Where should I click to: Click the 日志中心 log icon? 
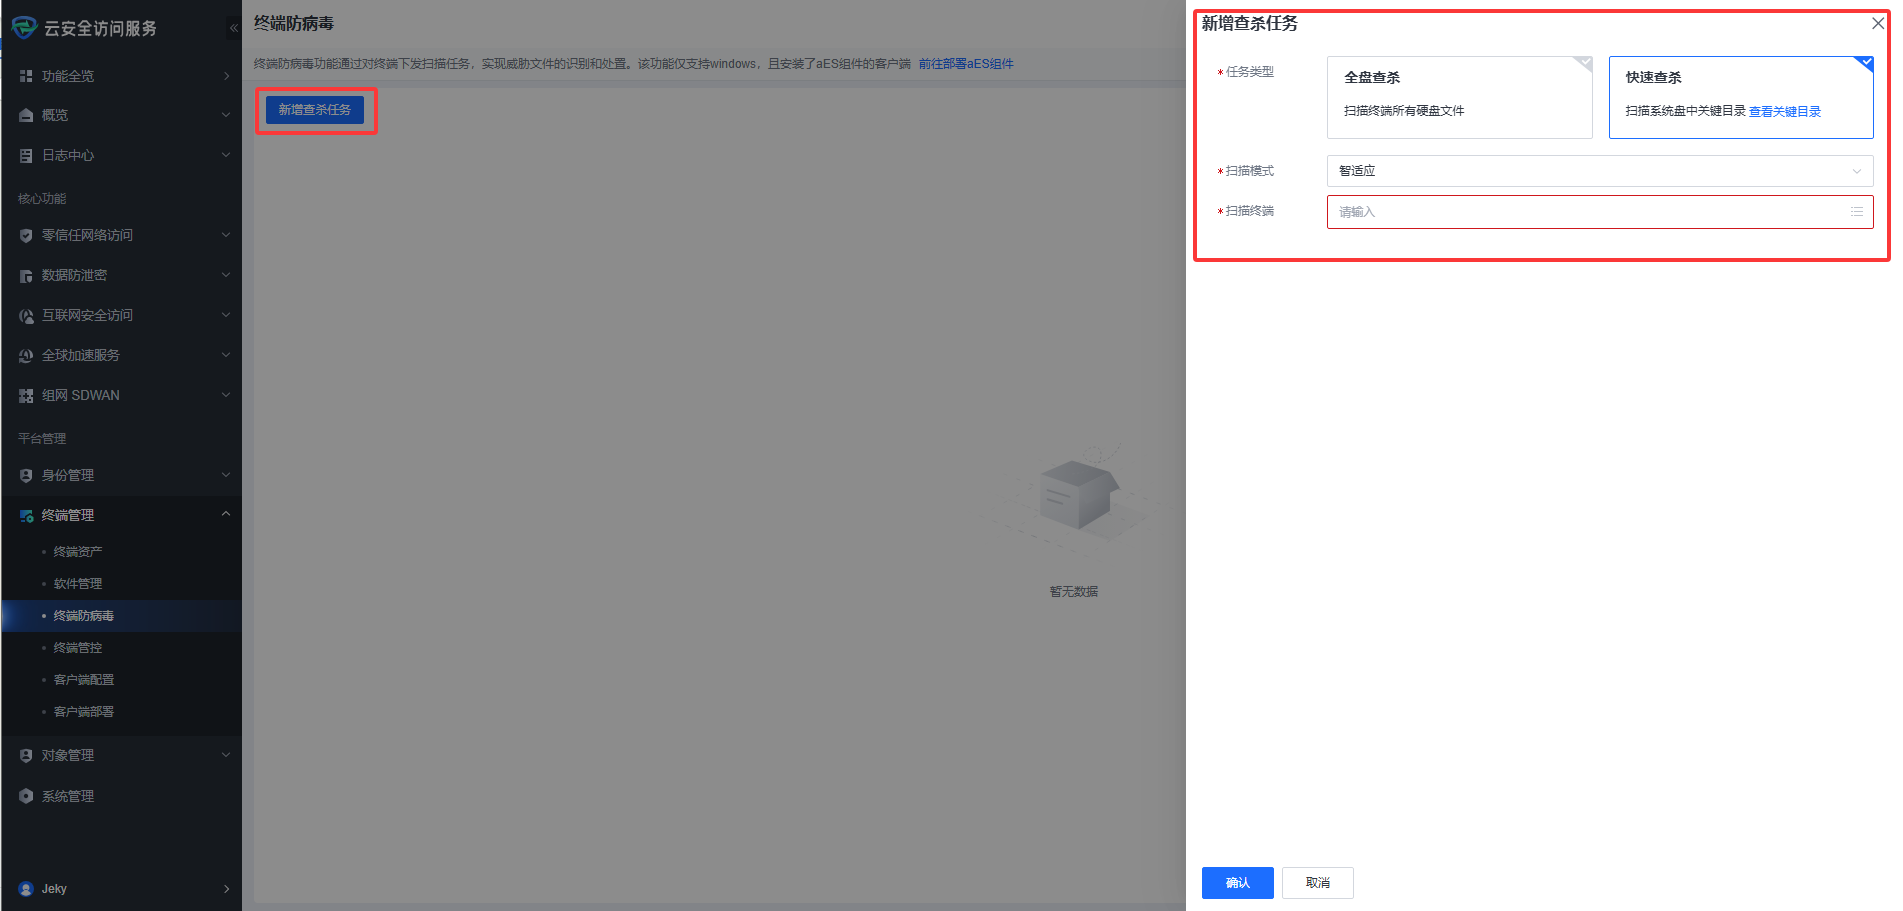tap(26, 156)
